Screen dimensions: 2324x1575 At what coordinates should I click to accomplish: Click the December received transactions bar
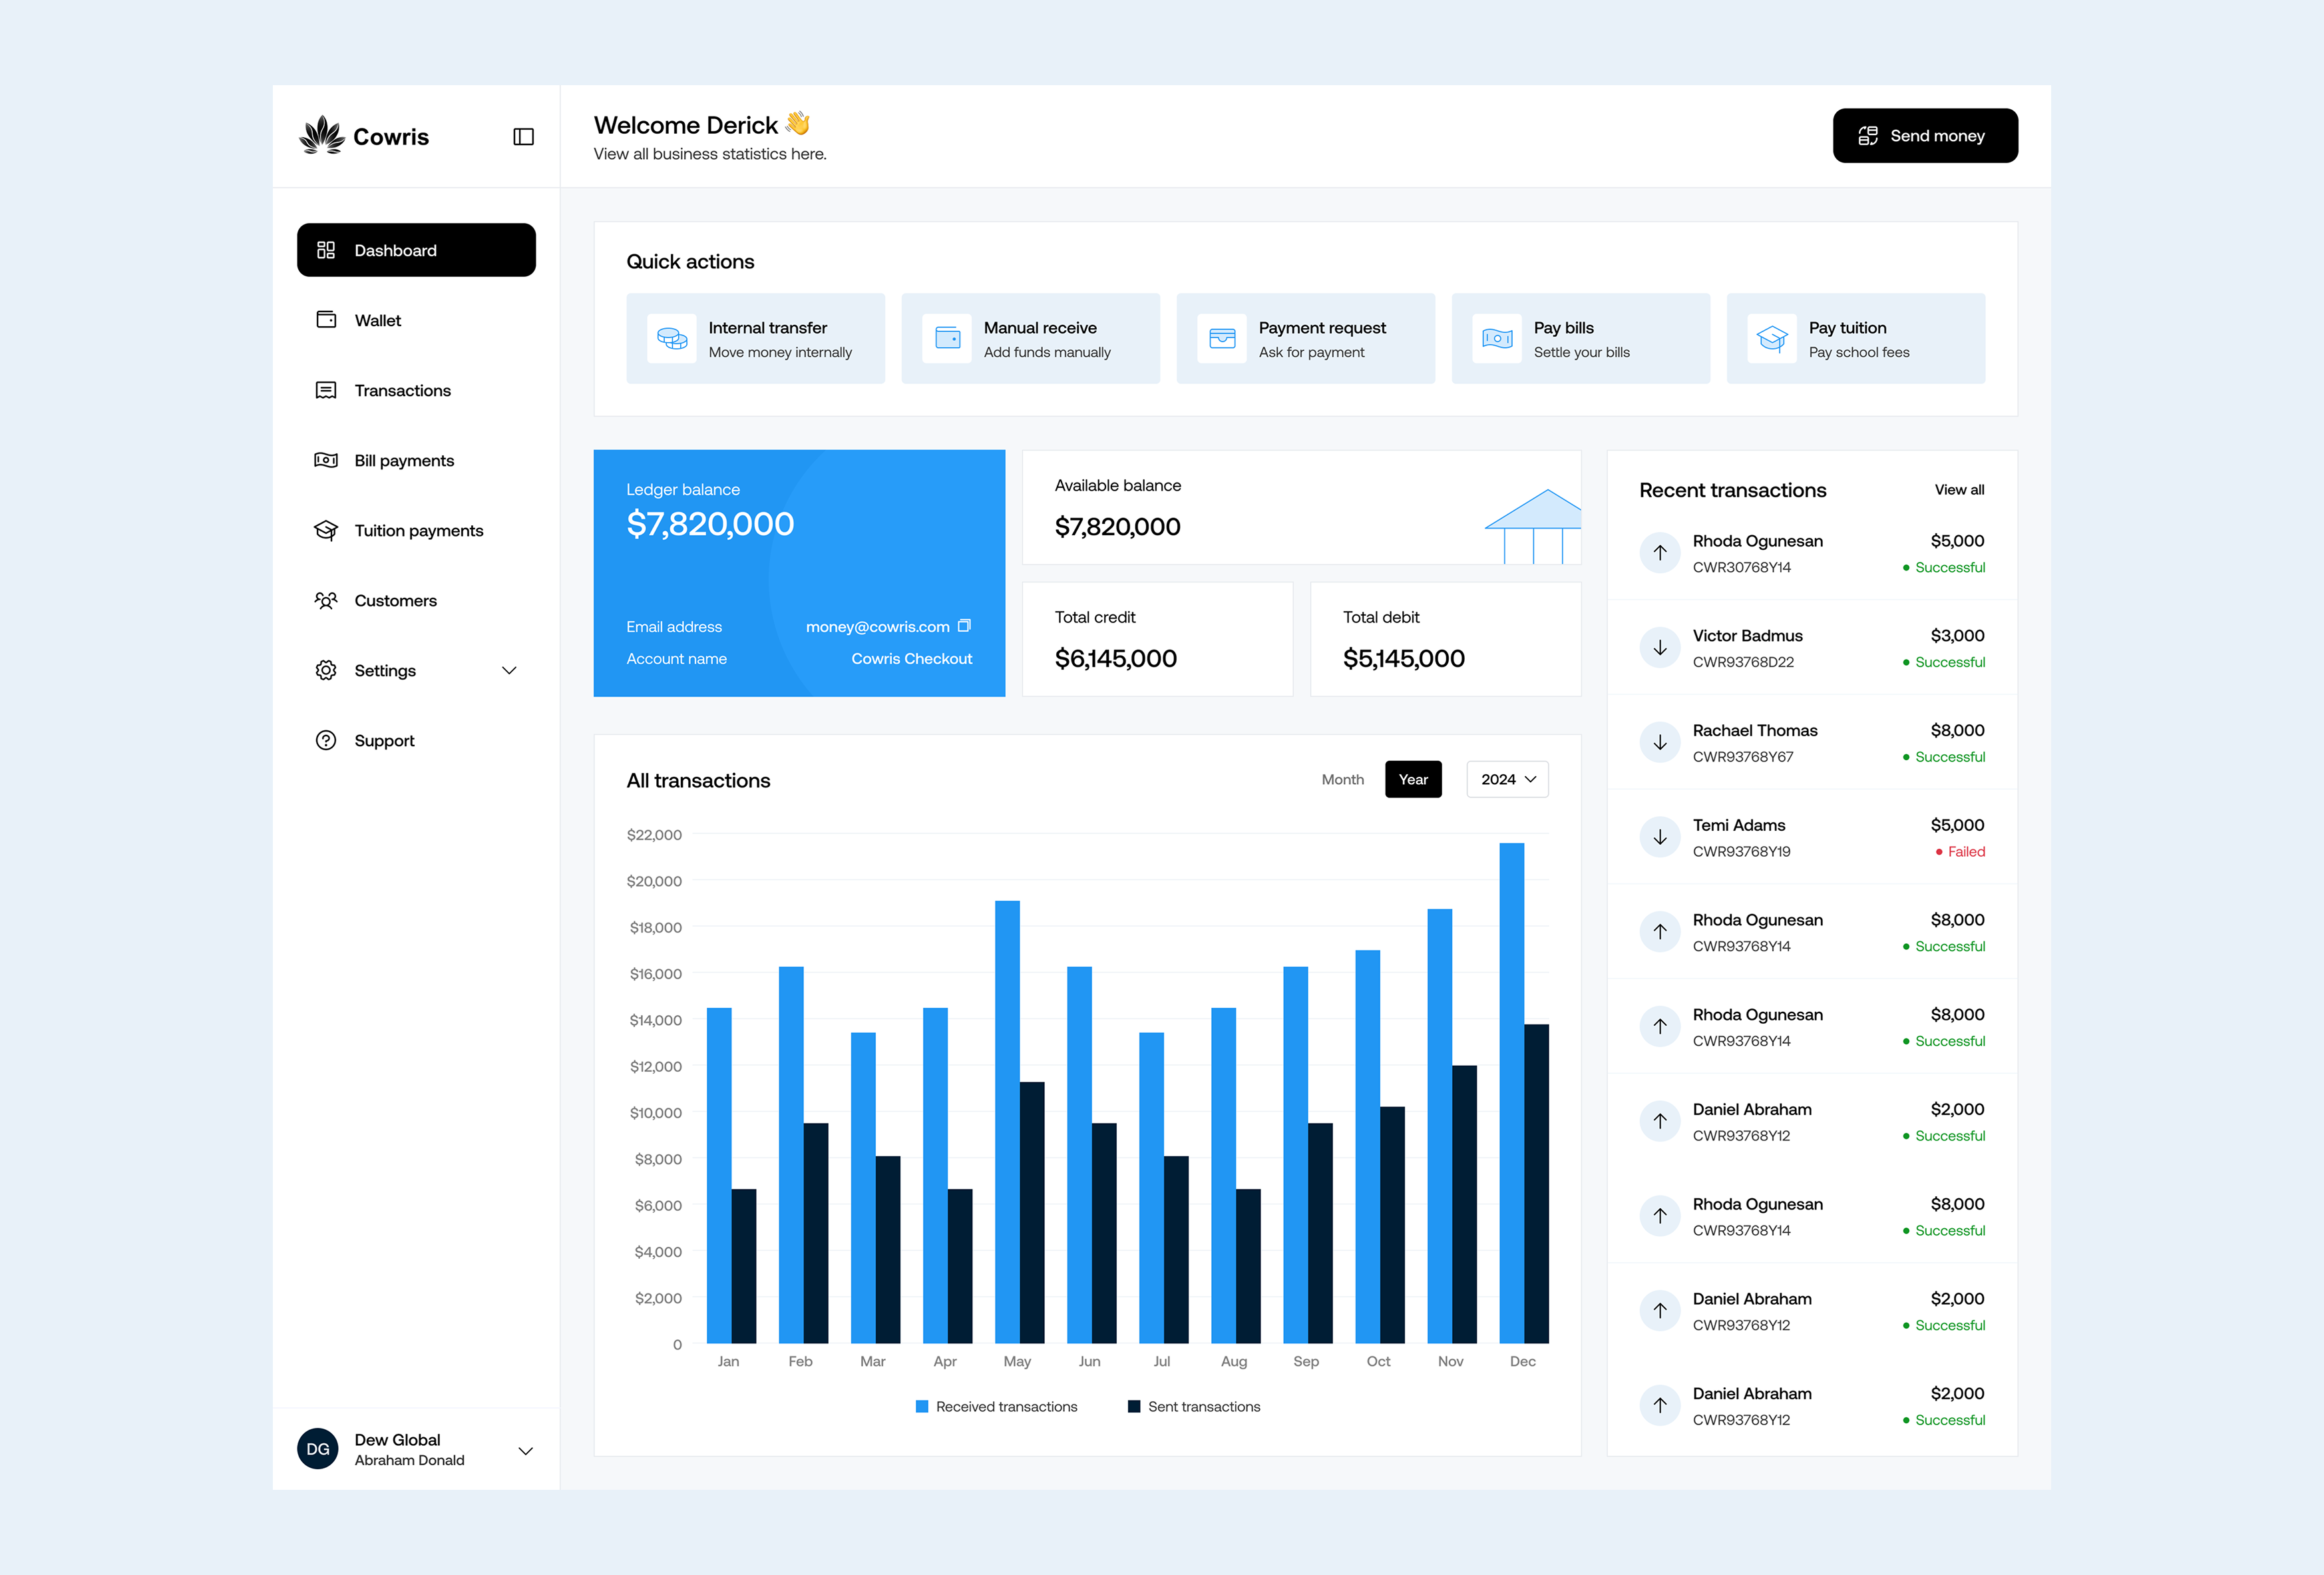[x=1512, y=1093]
